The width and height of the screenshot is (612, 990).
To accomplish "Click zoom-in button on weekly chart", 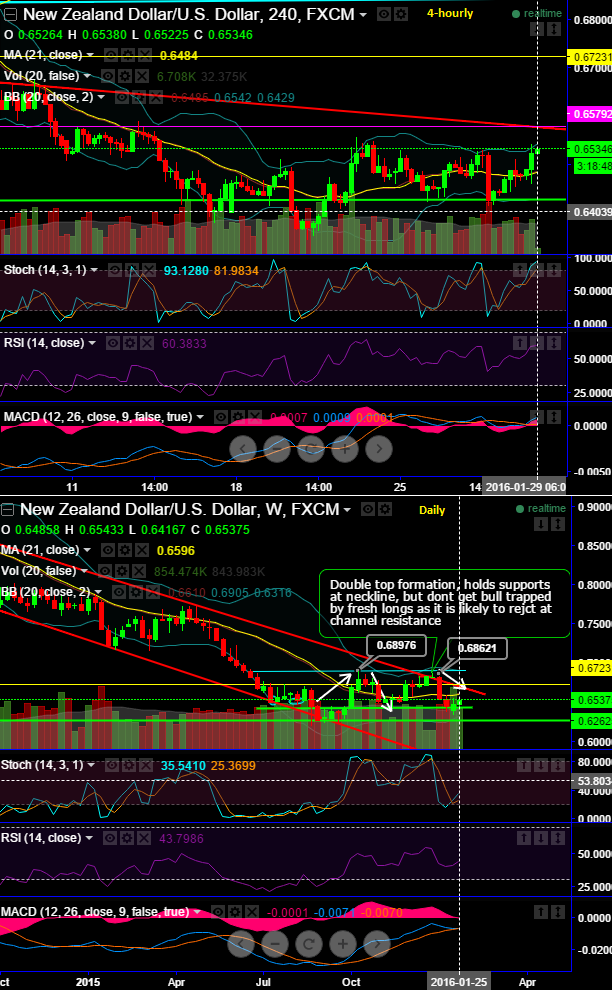I will 343,945.
